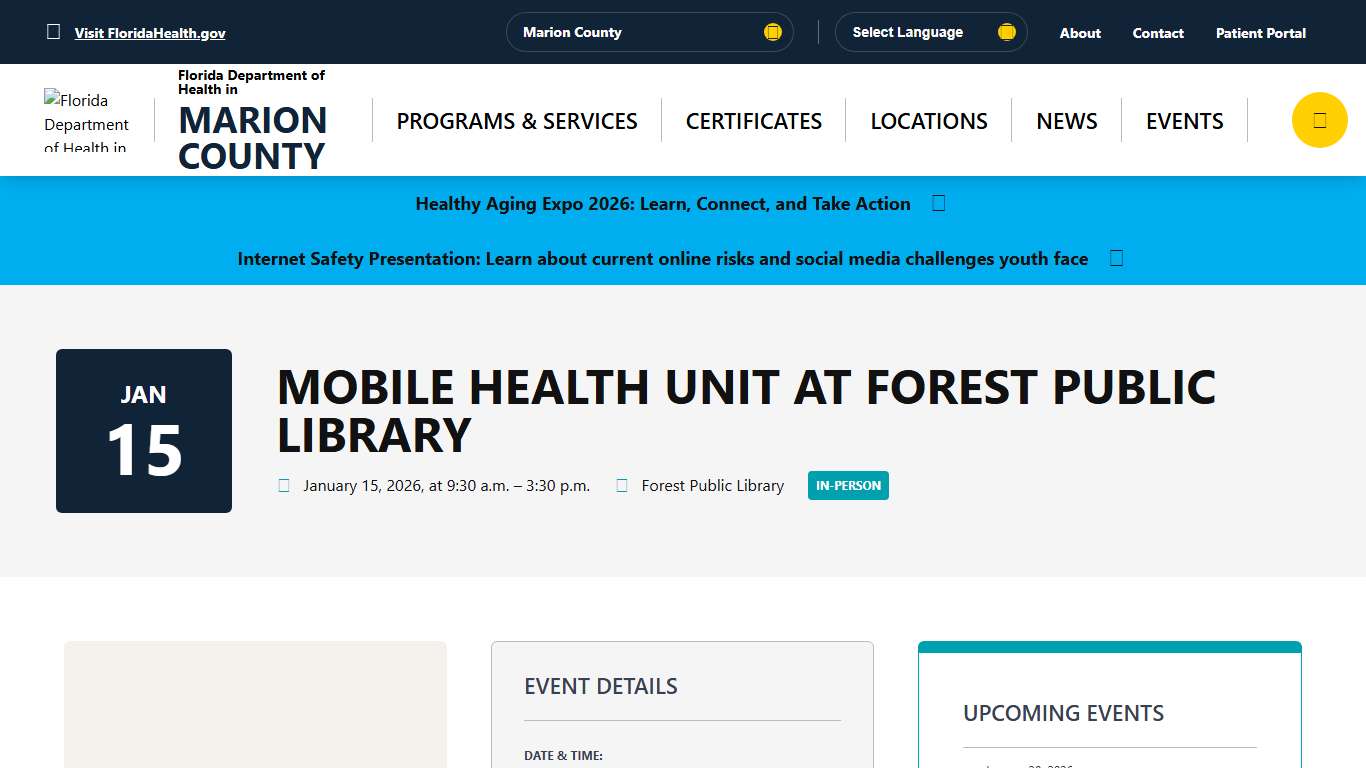1366x768 pixels.
Task: Toggle the yellow indicator in the Select Language selector
Action: (1006, 31)
